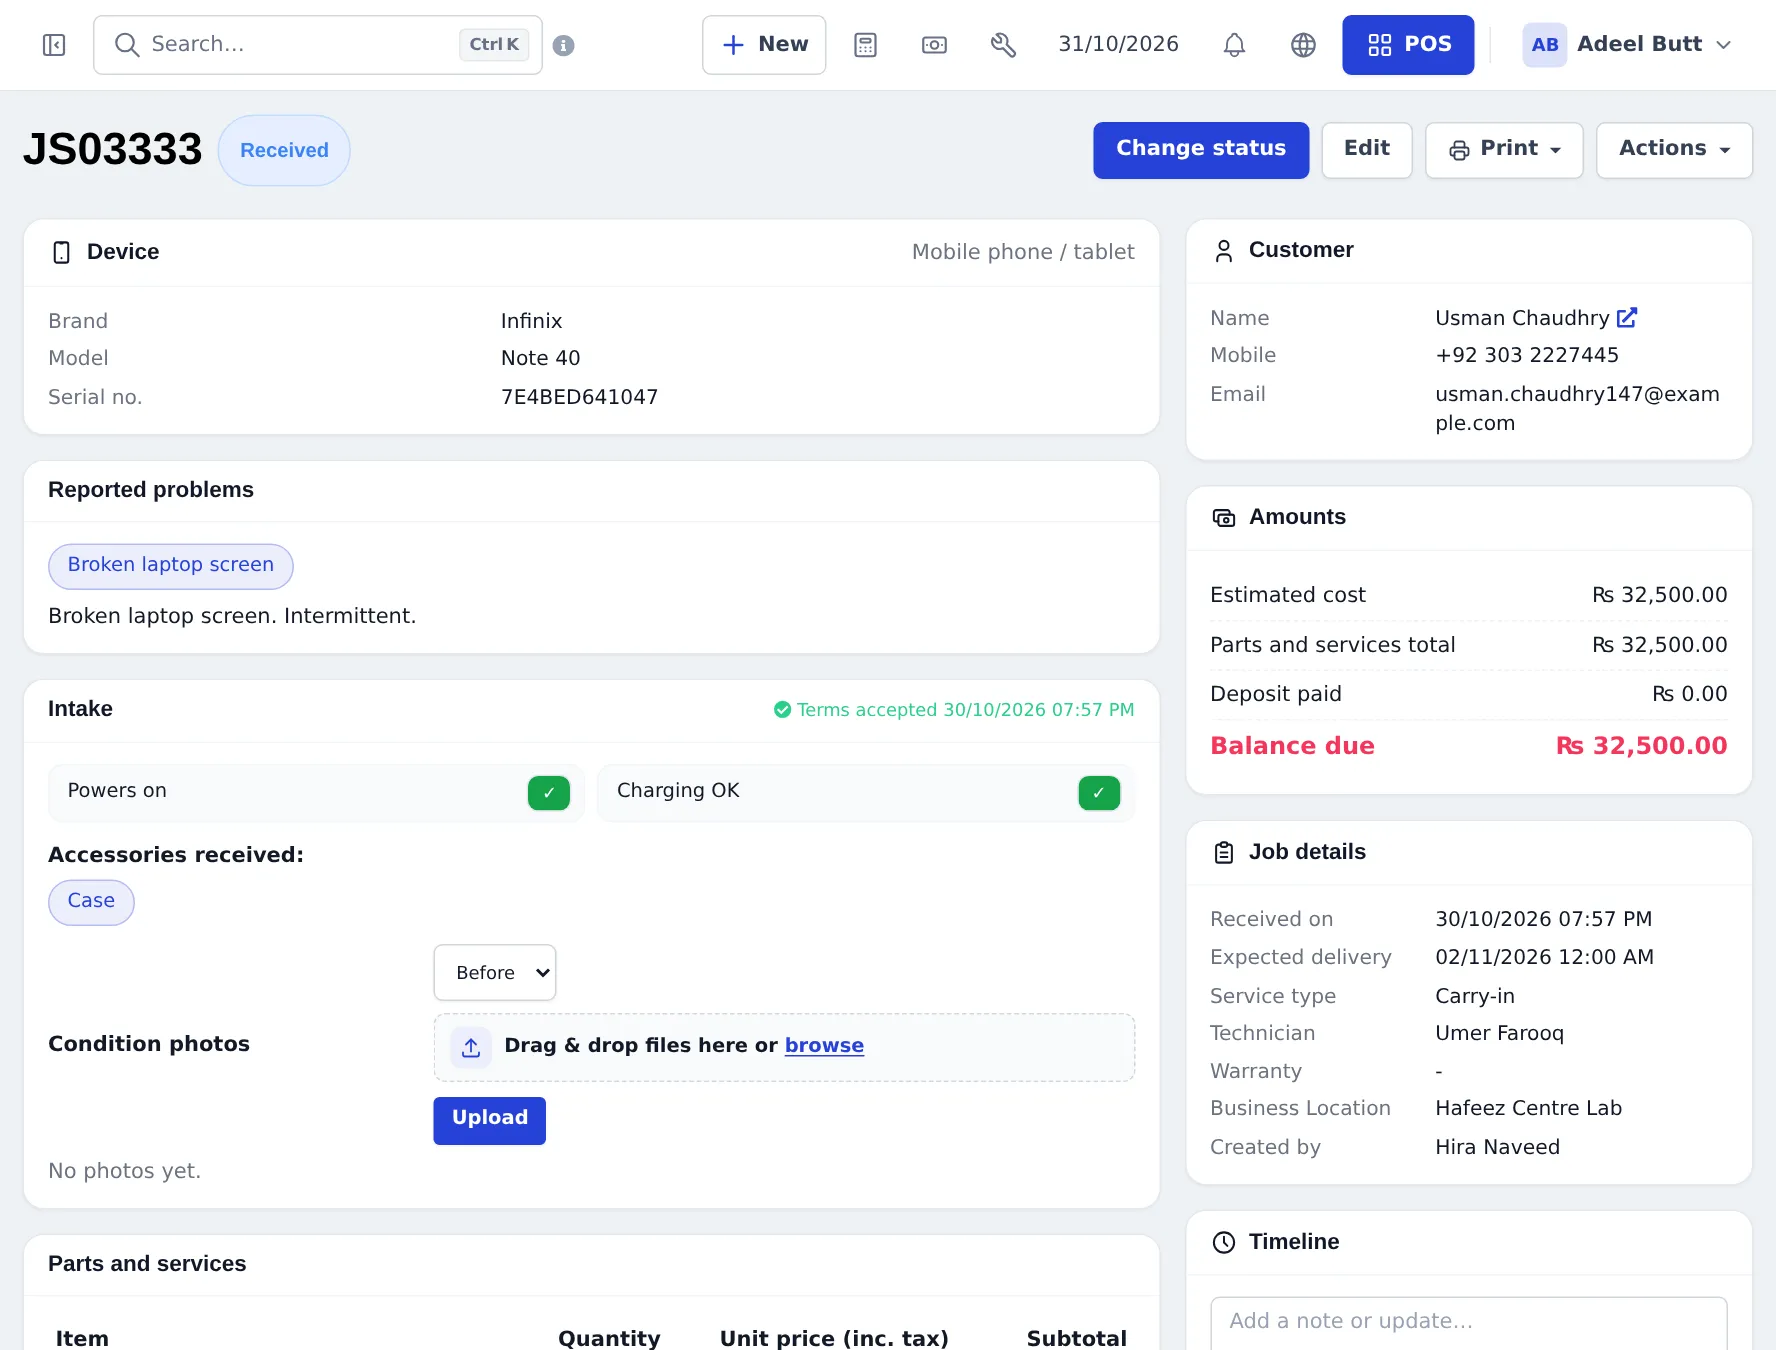
Task: Click the browse files link
Action: pyautogui.click(x=824, y=1046)
